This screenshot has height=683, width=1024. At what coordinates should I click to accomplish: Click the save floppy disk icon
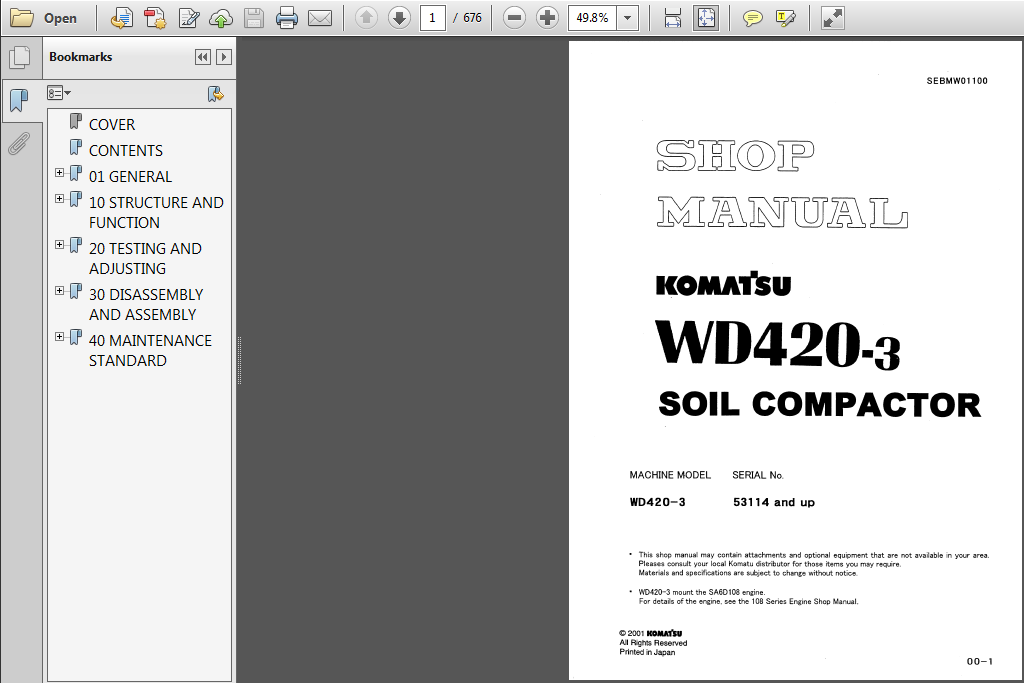pos(253,18)
